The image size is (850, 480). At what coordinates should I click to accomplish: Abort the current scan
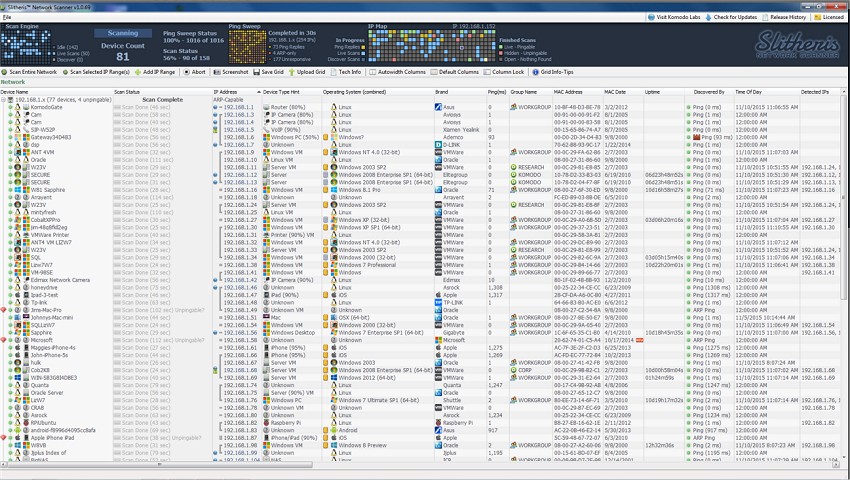pos(196,72)
